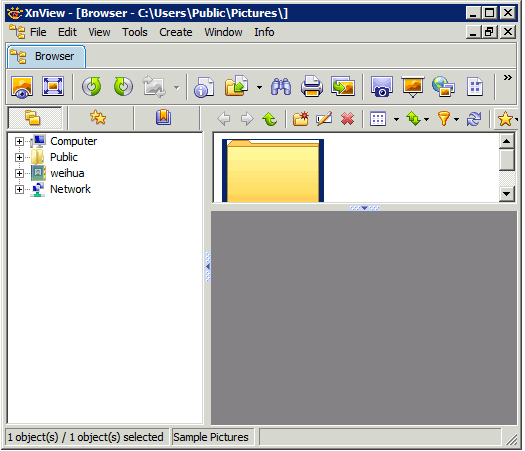Collapse the folder tree pane splitter arrow
The width and height of the screenshot is (525, 451).
pos(208,267)
